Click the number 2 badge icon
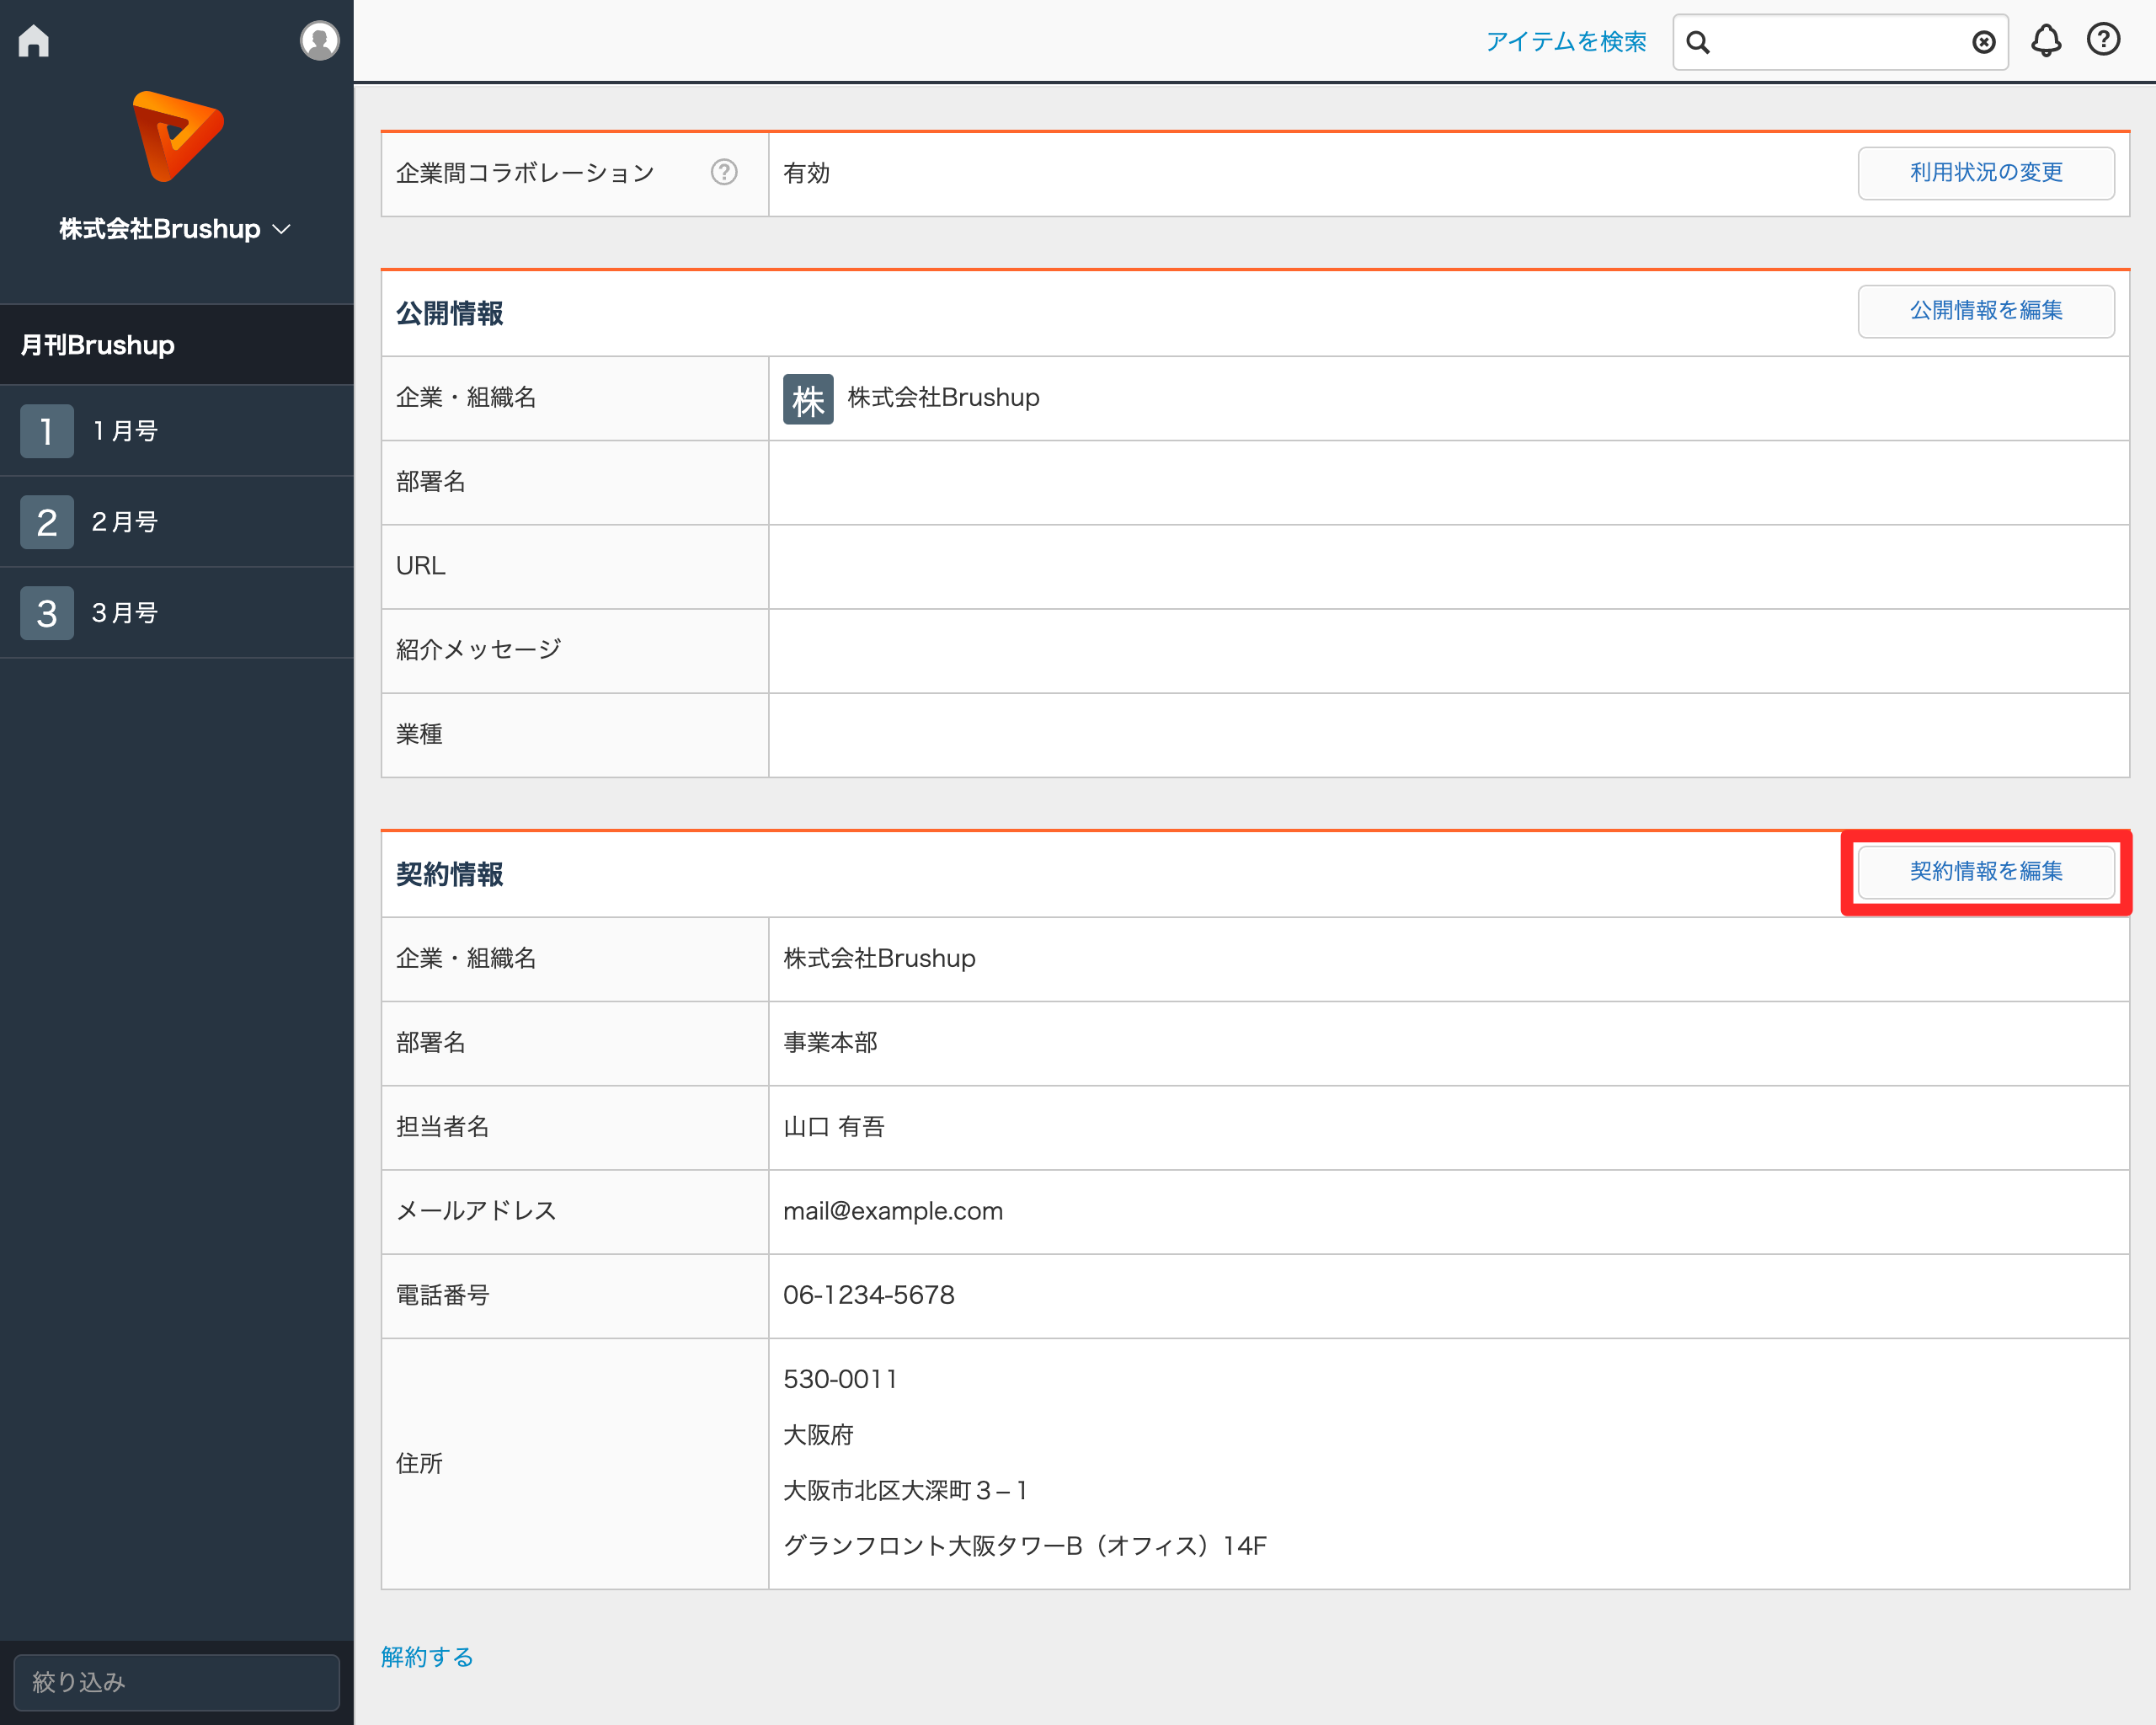The height and width of the screenshot is (1725, 2156). 47,522
